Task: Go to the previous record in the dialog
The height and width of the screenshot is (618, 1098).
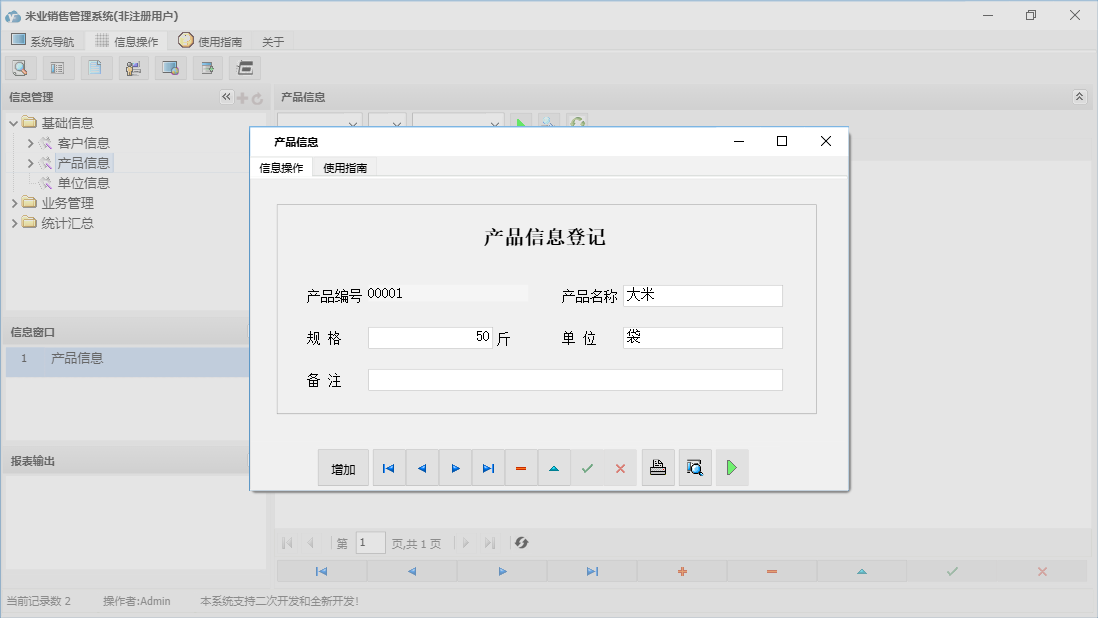Action: pos(422,467)
